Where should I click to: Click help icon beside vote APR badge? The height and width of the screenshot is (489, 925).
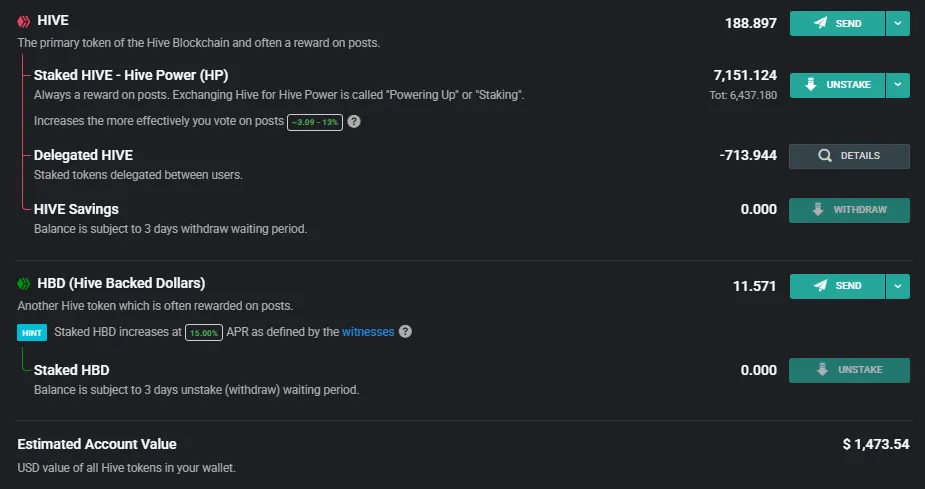point(354,122)
